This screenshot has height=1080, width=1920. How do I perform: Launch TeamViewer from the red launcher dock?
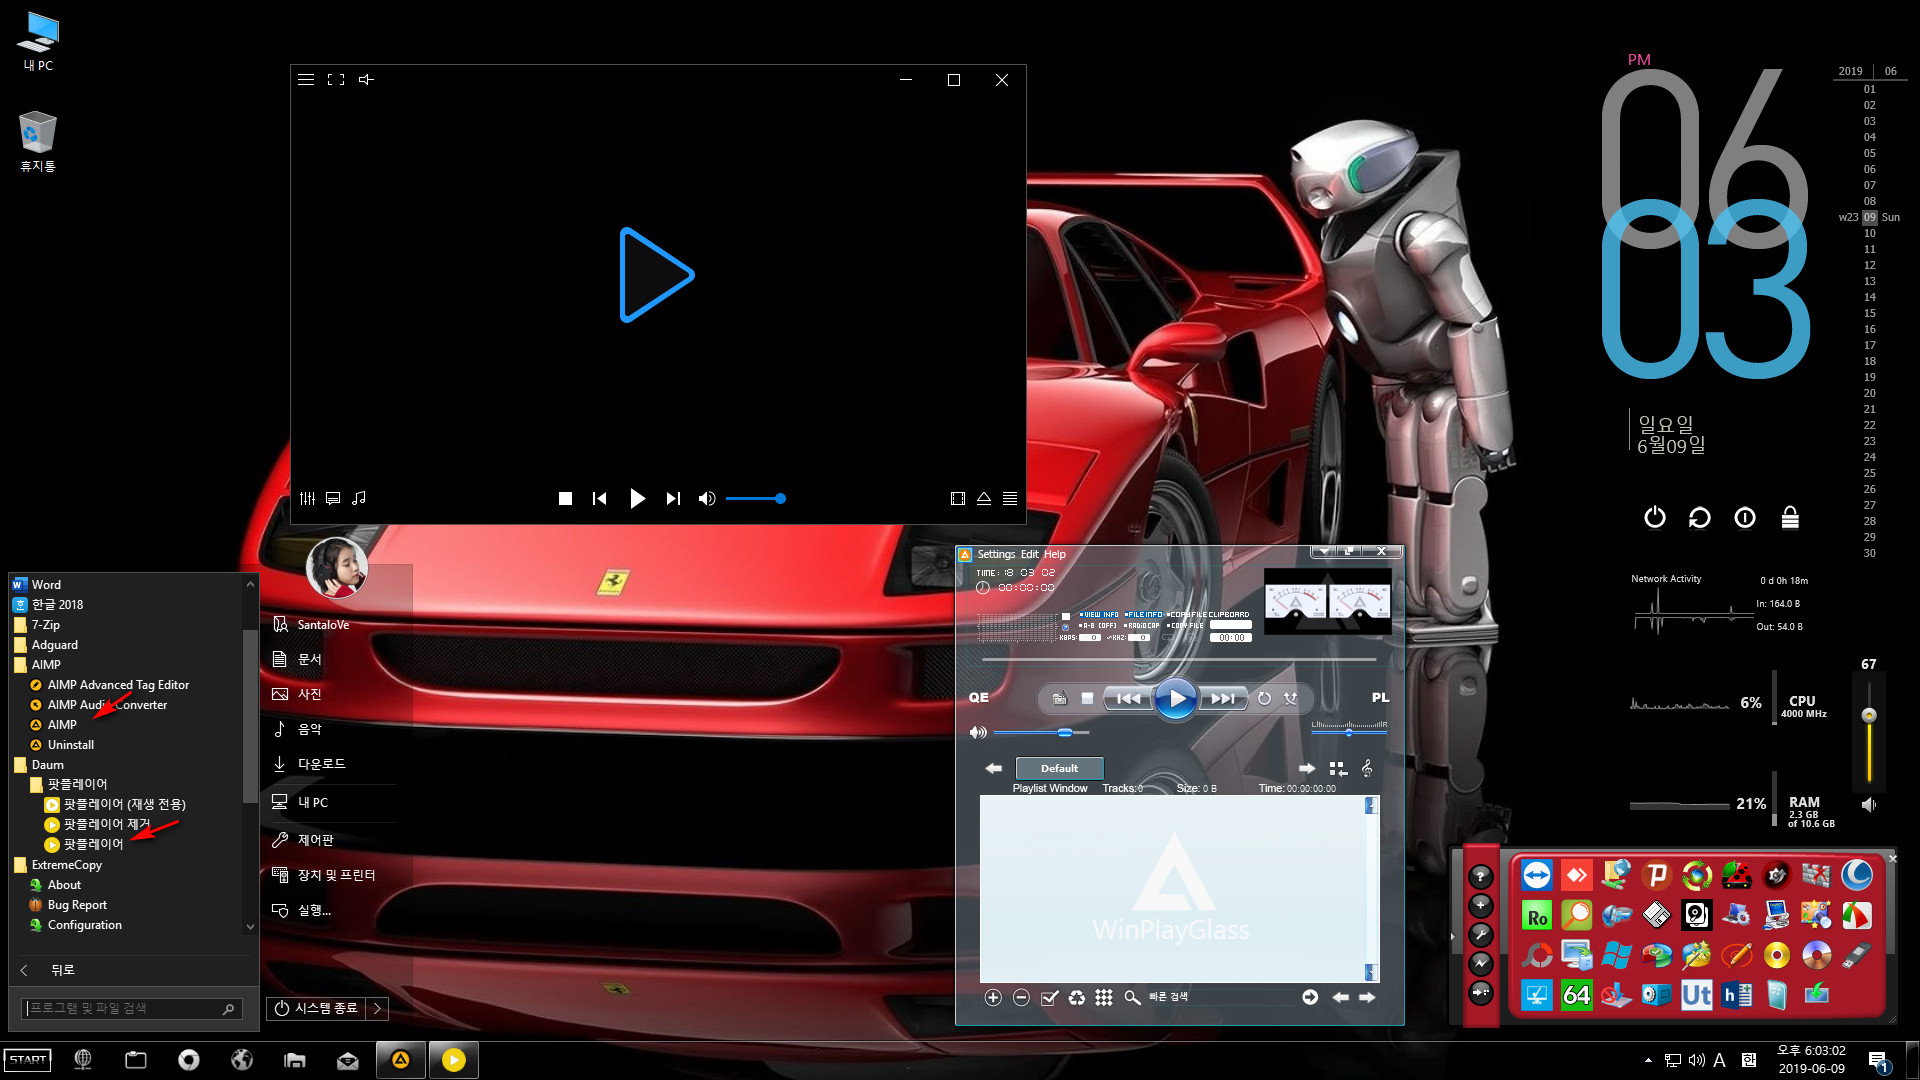[1537, 876]
